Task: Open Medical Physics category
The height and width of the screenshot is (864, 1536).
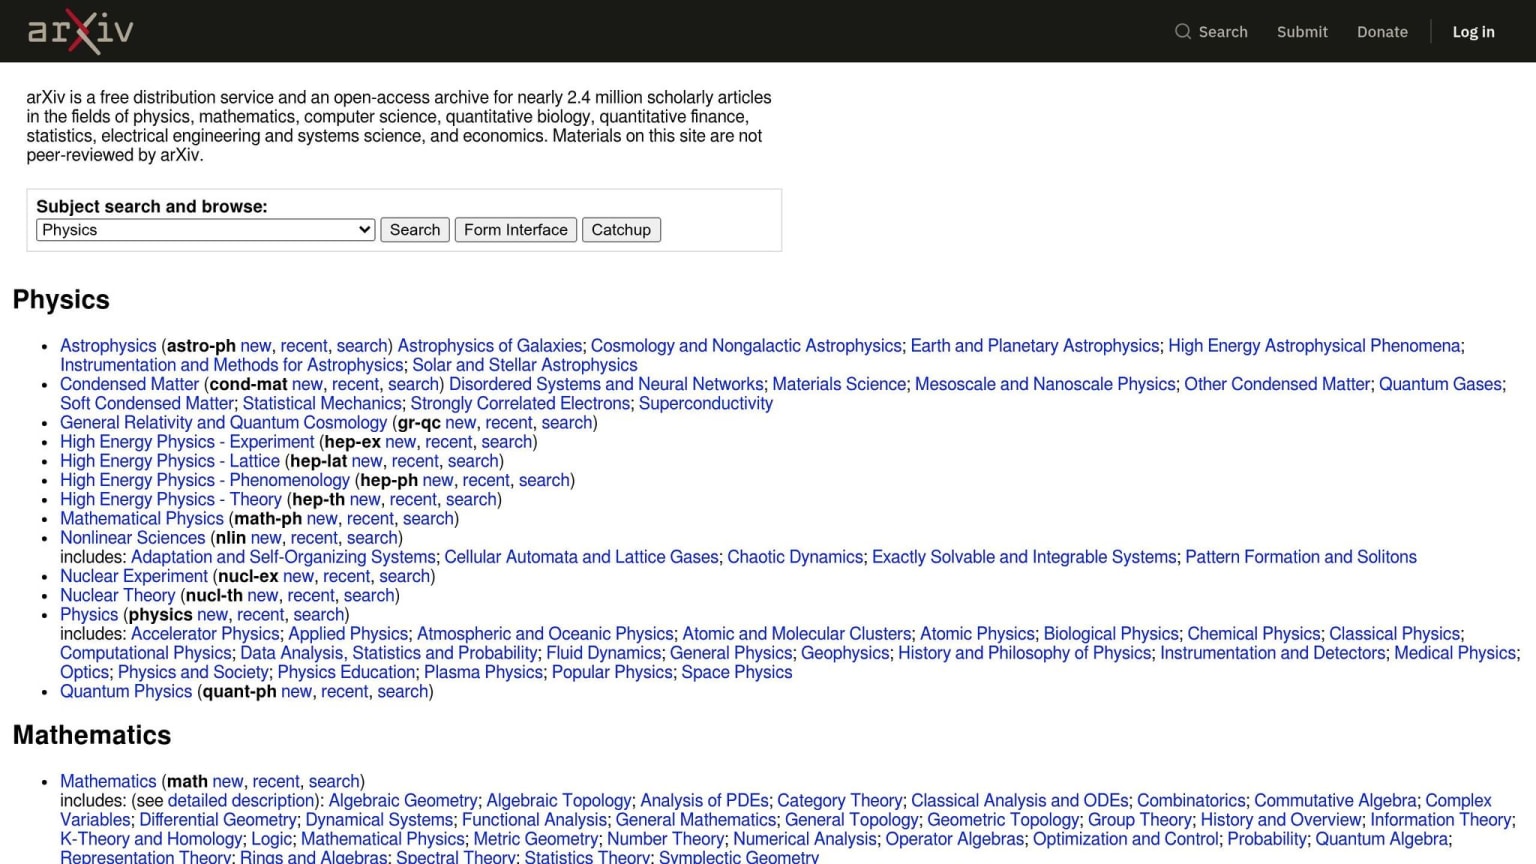Action: coord(1455,653)
